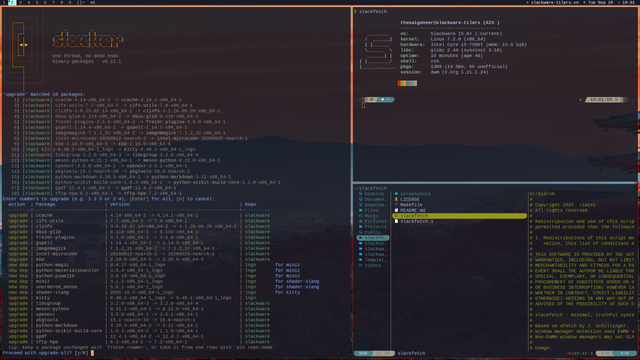This screenshot has height=360, width=640.
Task: Switch to dwm tag 9
Action: [70, 2]
